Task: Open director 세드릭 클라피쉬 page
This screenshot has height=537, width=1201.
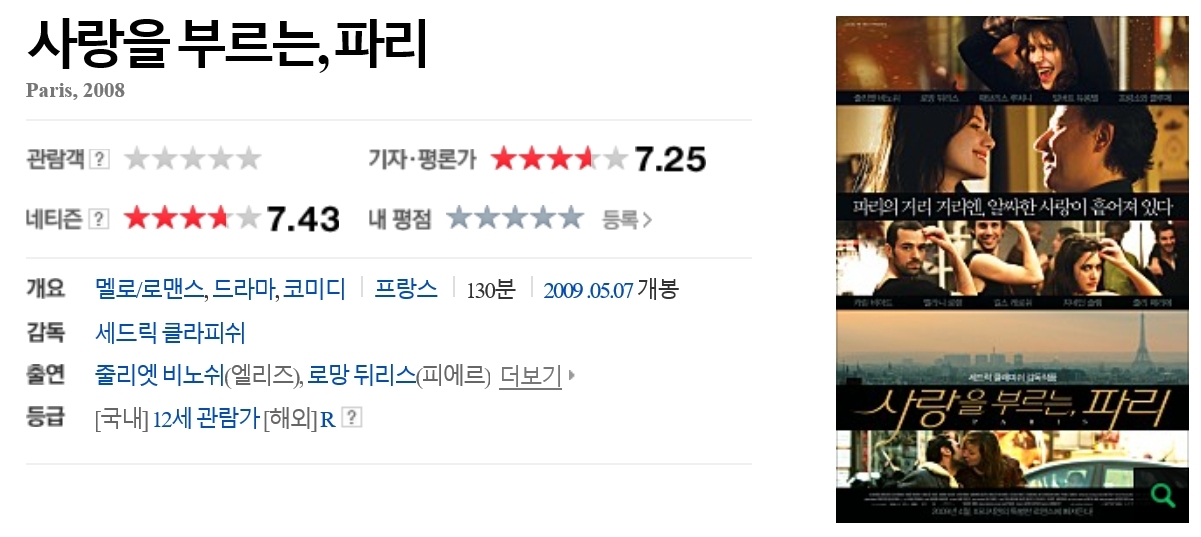Action: [x=170, y=333]
